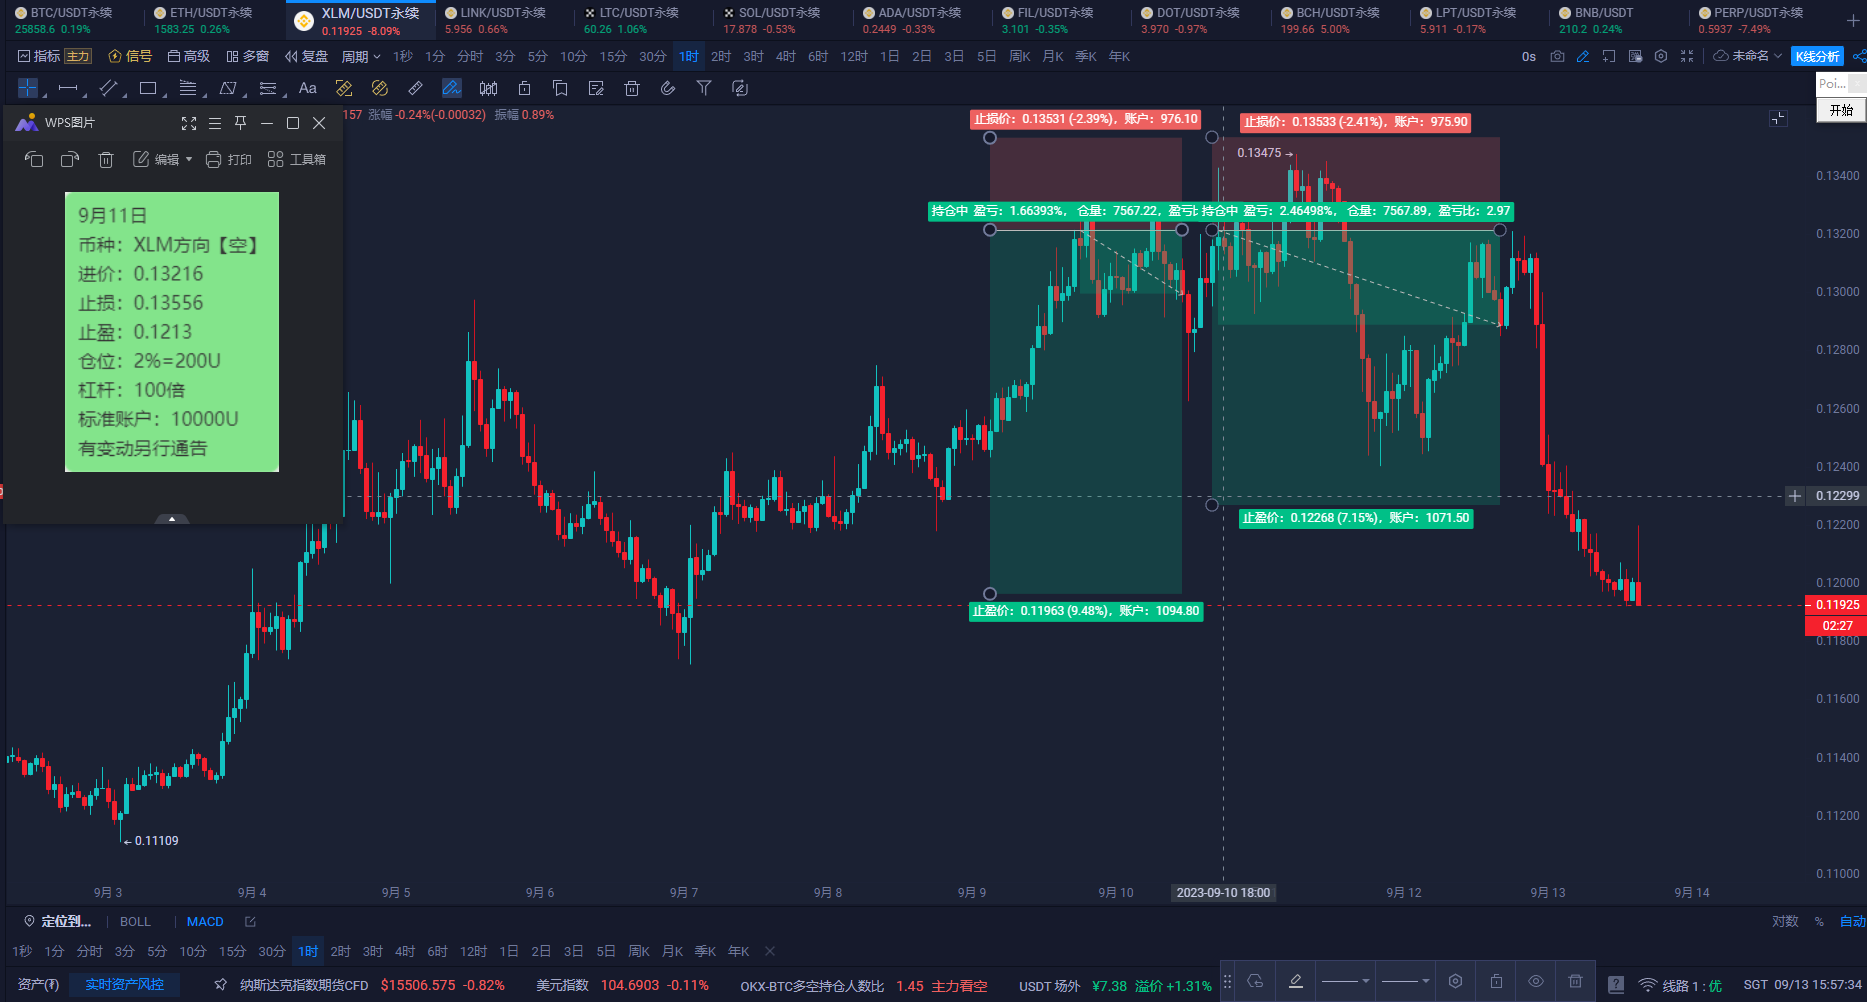This screenshot has width=1867, height=1002.
Task: Toggle drawing visibility with eye icon
Action: pyautogui.click(x=1536, y=981)
